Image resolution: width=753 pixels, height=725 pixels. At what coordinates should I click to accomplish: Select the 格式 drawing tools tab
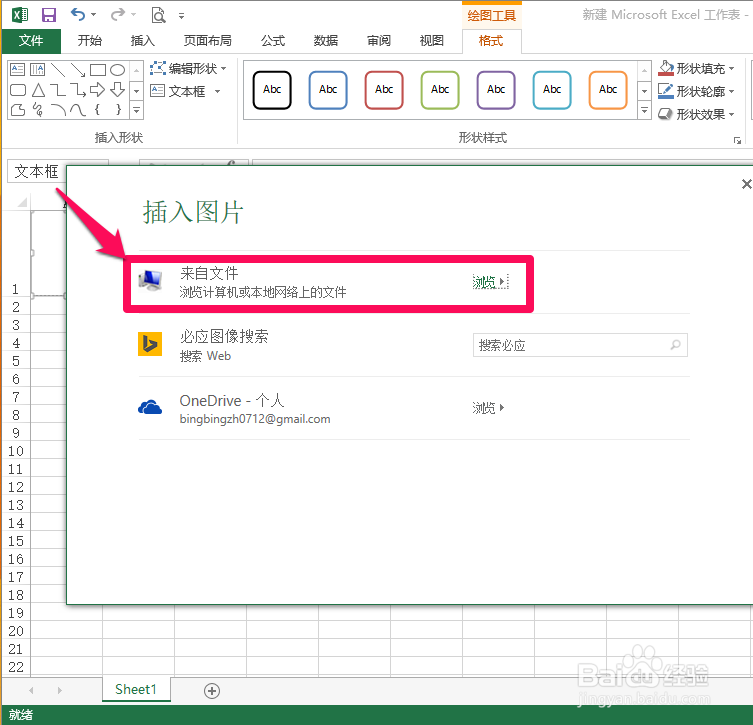491,41
